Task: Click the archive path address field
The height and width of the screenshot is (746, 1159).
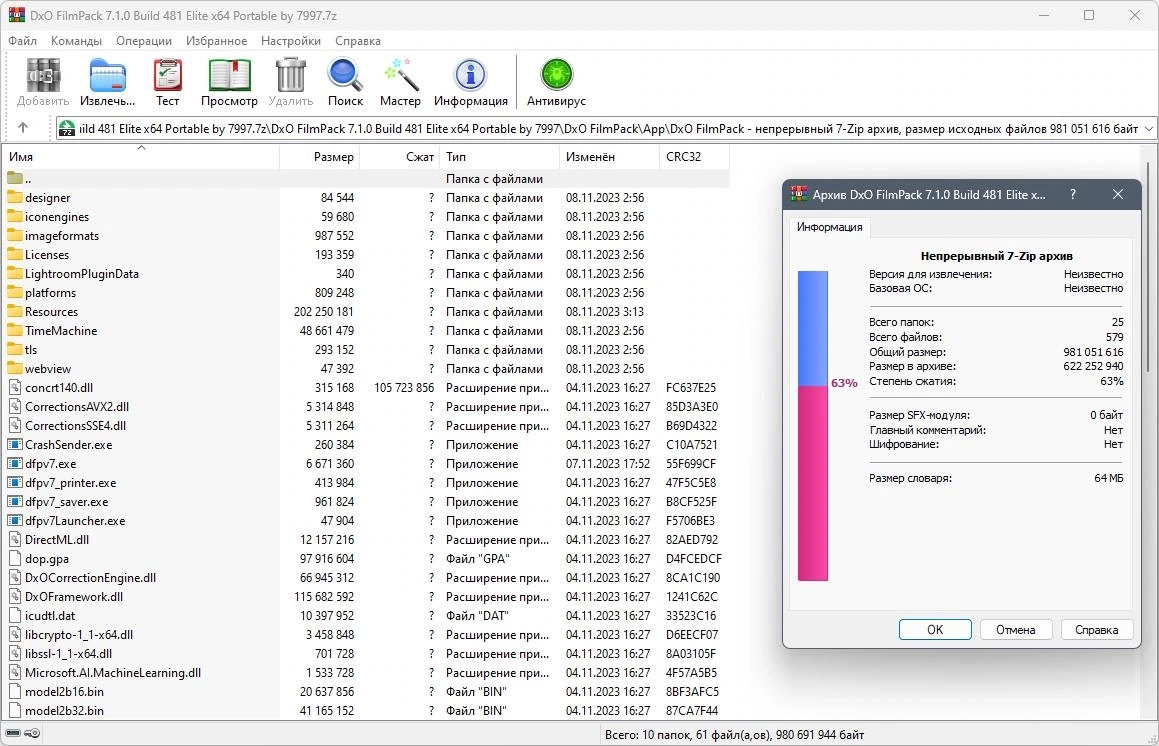Action: pyautogui.click(x=606, y=129)
